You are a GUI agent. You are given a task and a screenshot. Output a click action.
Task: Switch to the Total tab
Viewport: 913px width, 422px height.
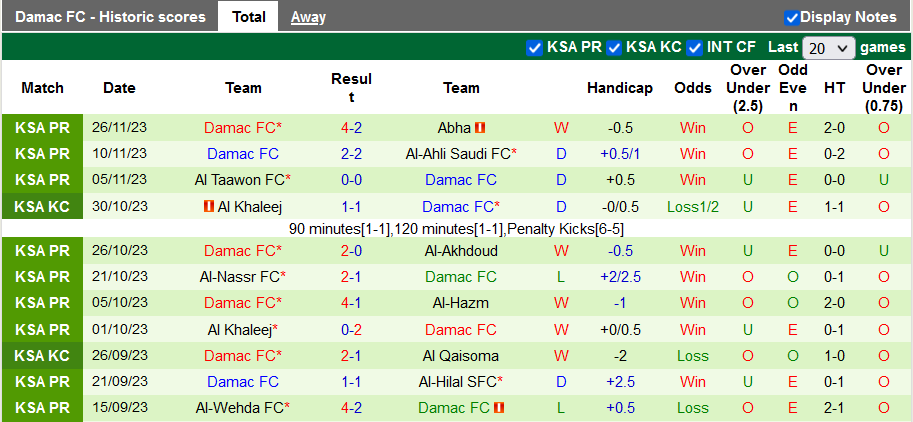tap(249, 17)
